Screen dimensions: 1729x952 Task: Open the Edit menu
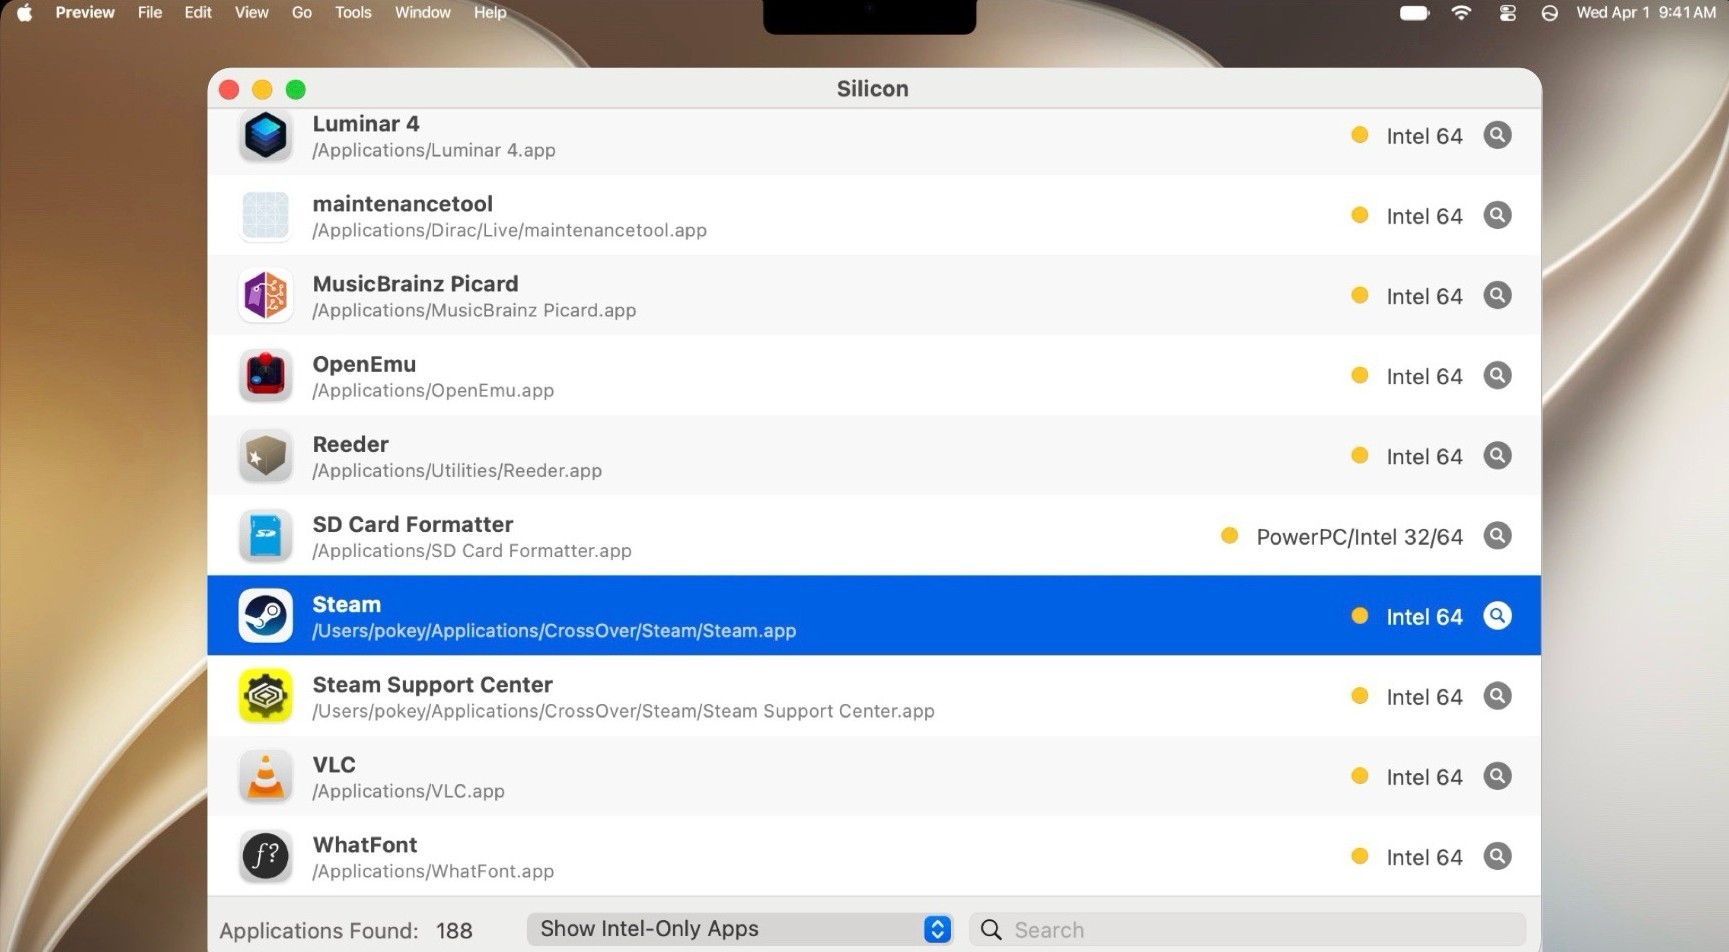198,13
